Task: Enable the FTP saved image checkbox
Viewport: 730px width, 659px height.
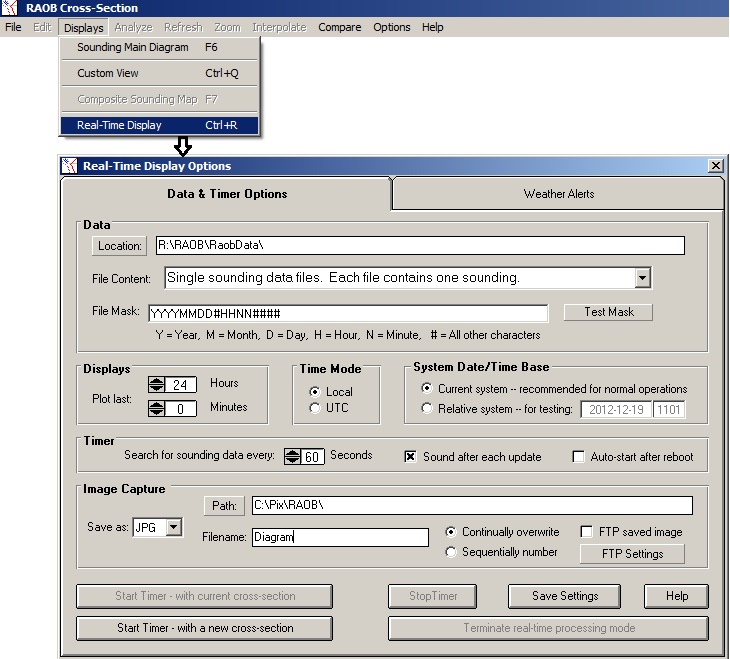Action: tap(587, 531)
